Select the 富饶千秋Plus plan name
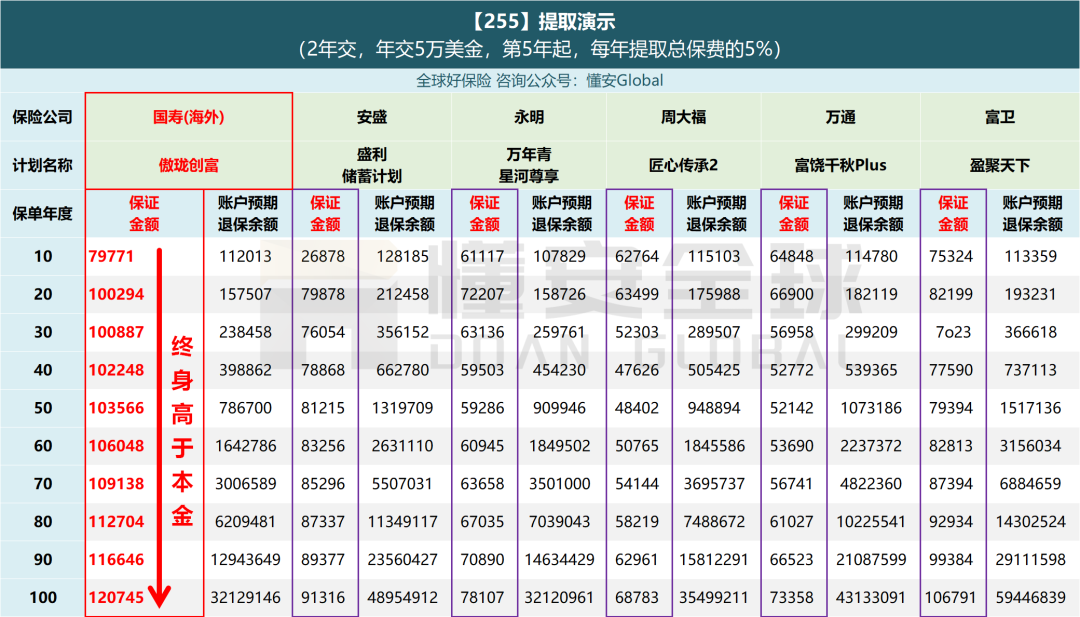This screenshot has width=1080, height=617. pos(841,165)
